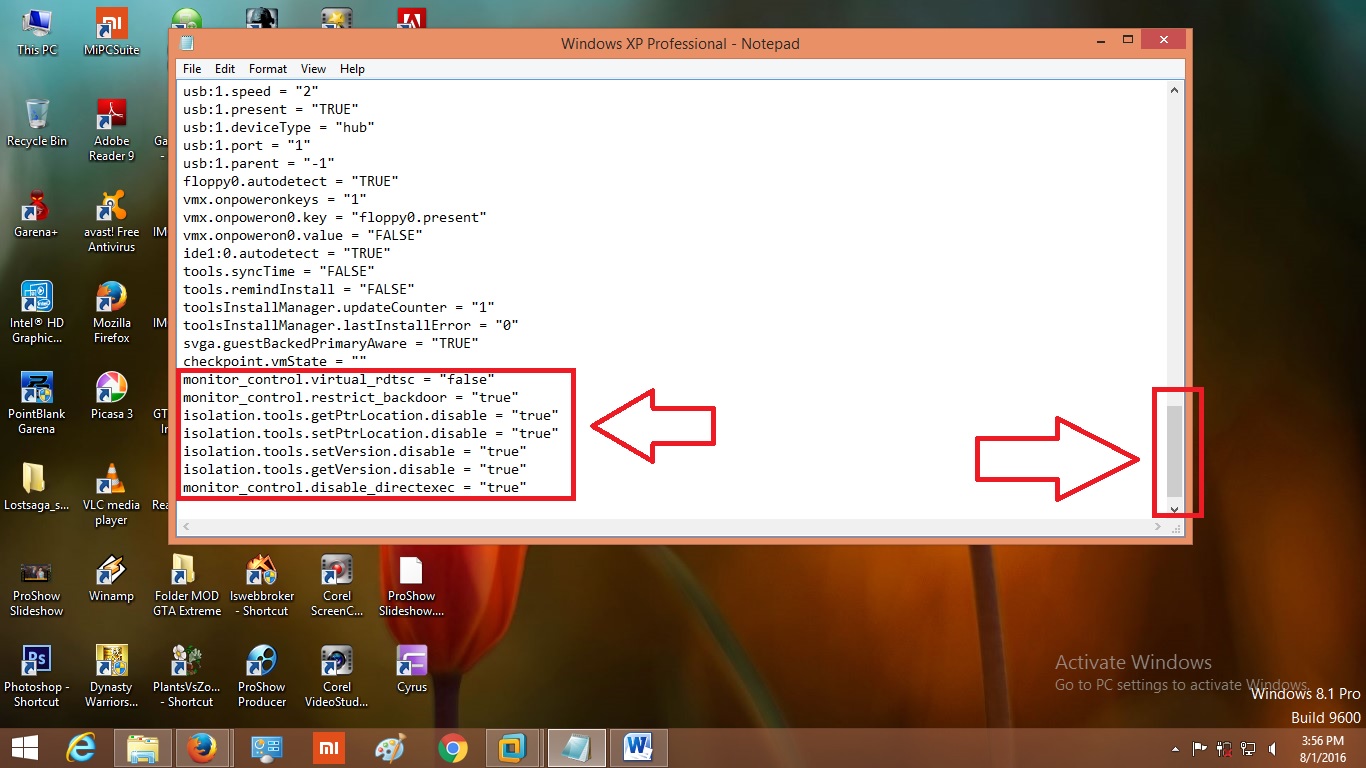Launch the Photoshop shortcut

click(x=37, y=660)
